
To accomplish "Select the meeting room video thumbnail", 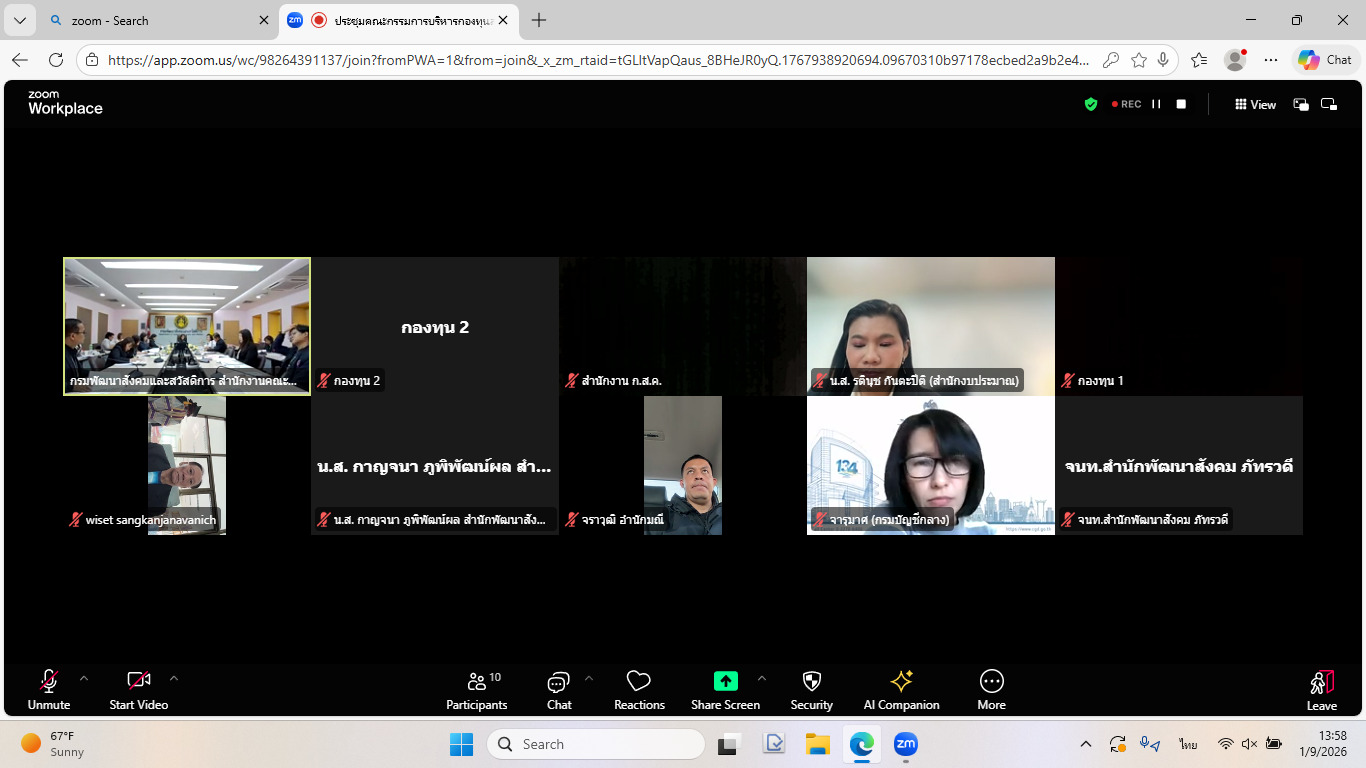I will 187,326.
